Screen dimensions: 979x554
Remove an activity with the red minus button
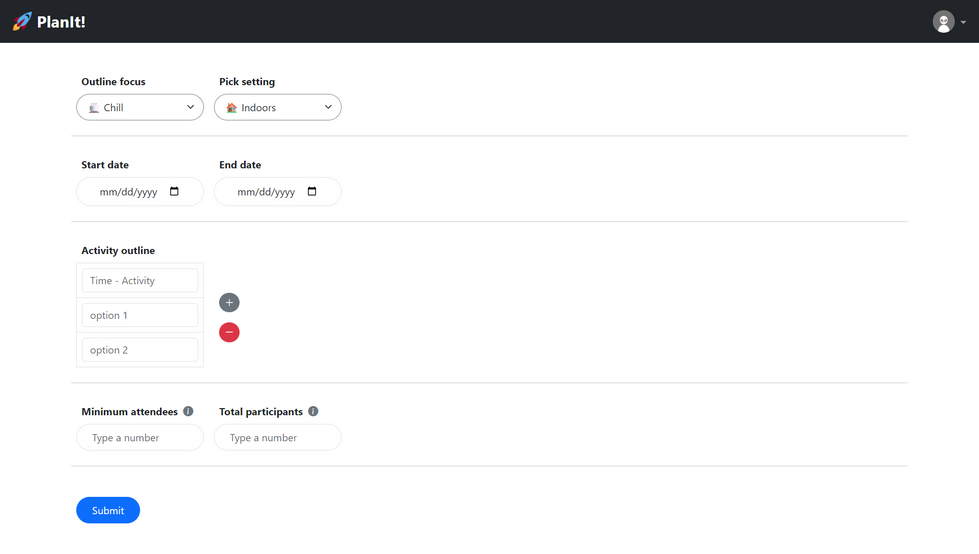[229, 332]
